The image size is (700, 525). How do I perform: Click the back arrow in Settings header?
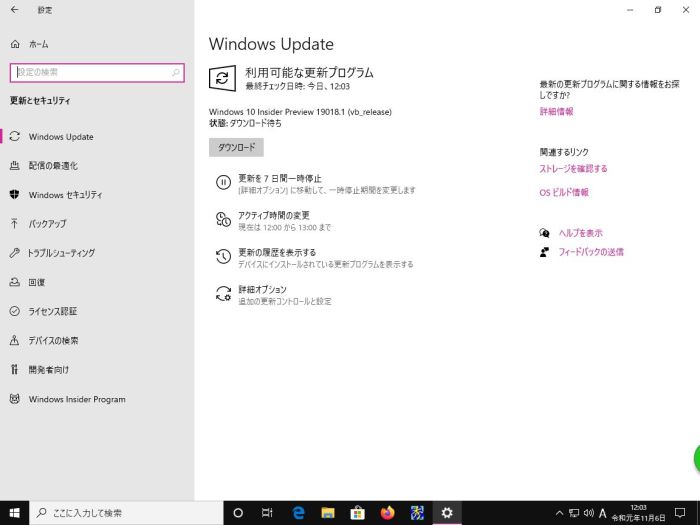(14, 10)
